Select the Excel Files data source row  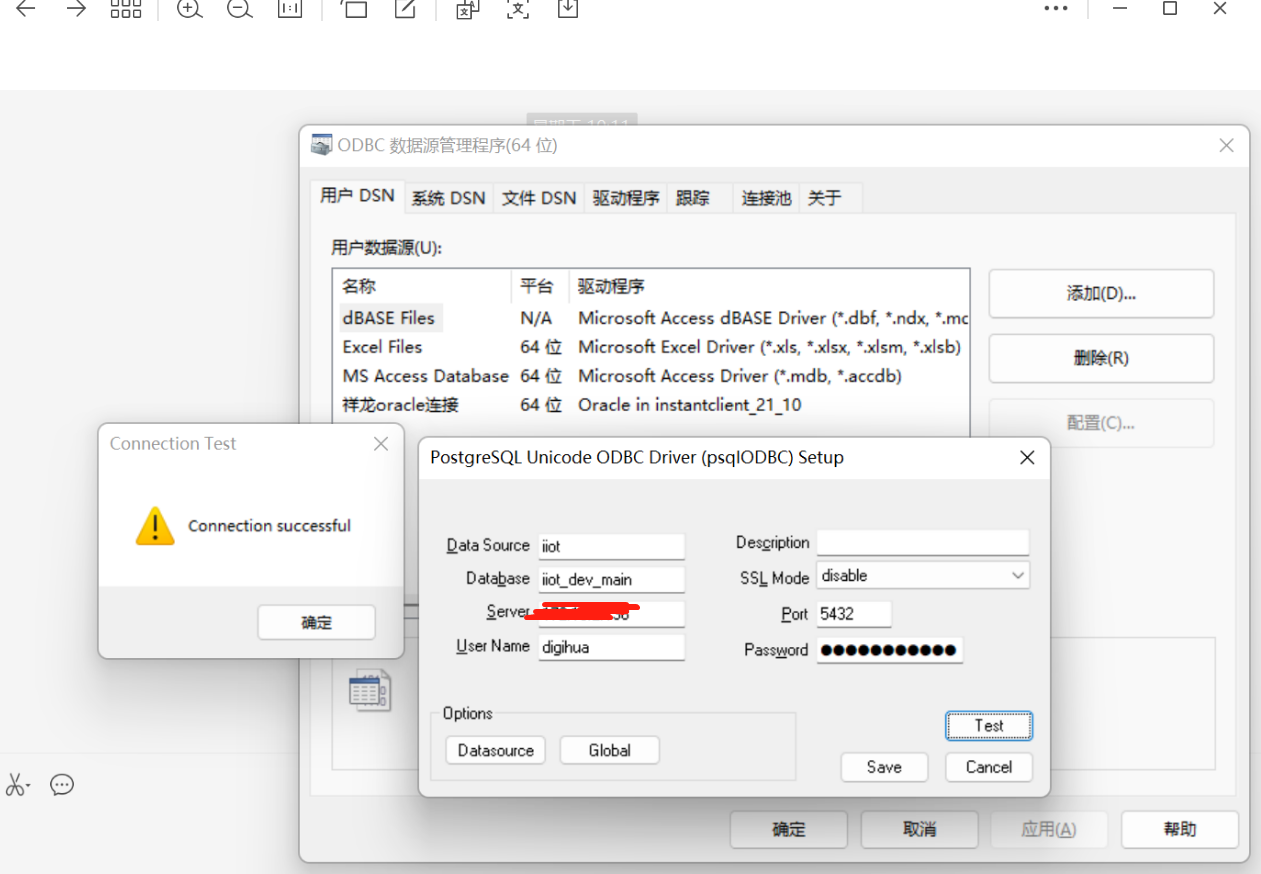[x=383, y=347]
